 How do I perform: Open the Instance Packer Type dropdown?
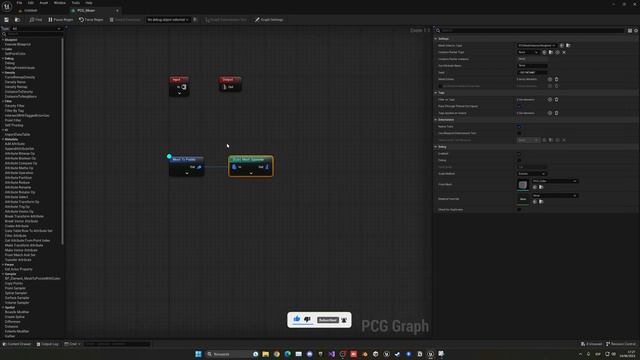528,52
